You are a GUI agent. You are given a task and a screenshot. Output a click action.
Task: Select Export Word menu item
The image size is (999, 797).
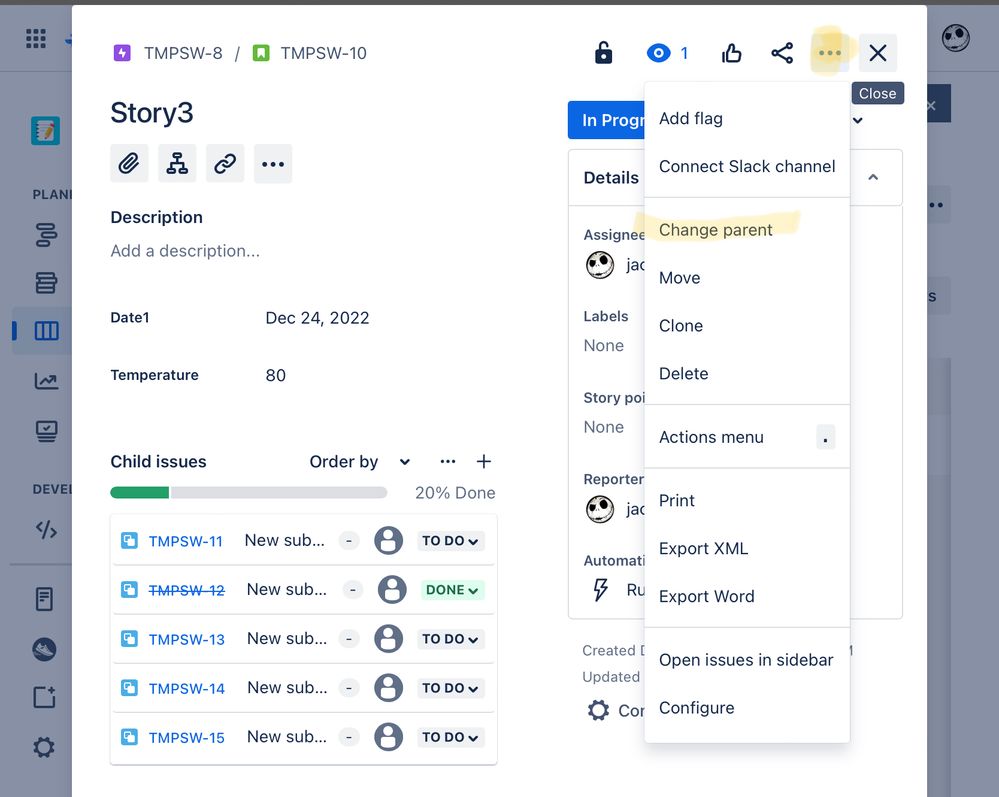tap(747, 596)
